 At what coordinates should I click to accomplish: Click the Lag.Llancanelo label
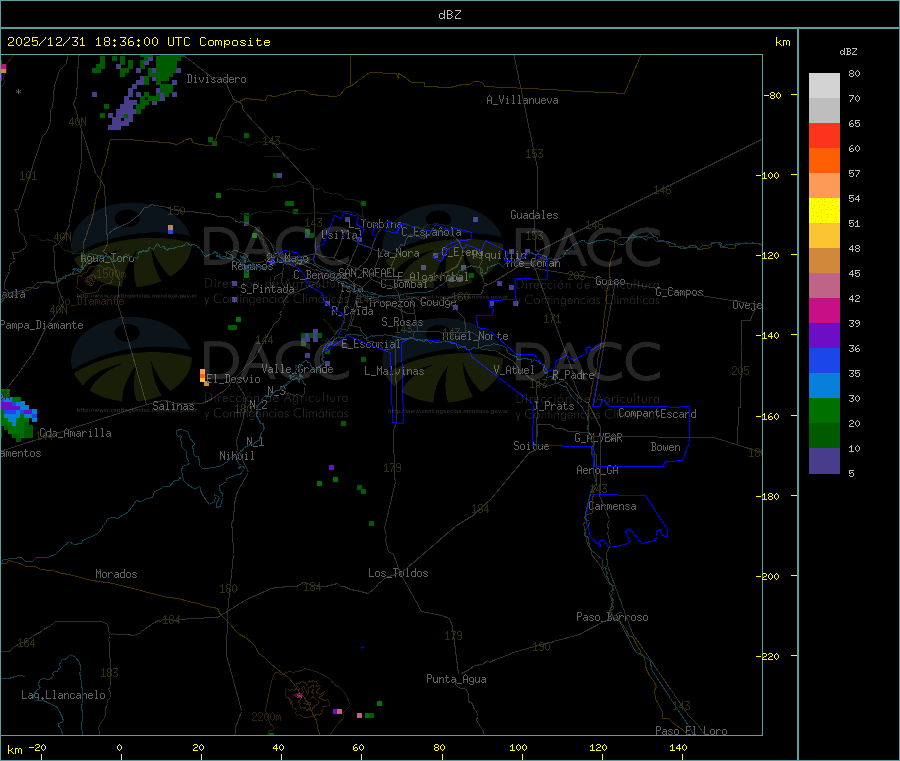click(63, 695)
